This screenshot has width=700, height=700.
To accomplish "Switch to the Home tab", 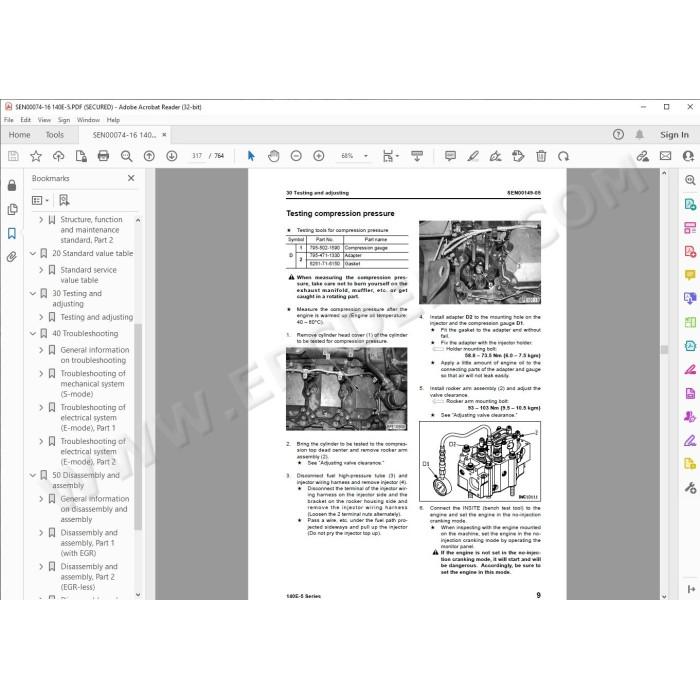I will coord(20,134).
